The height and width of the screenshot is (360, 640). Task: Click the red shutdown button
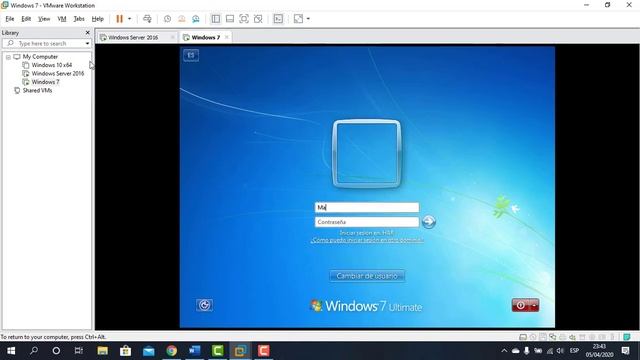(521, 305)
